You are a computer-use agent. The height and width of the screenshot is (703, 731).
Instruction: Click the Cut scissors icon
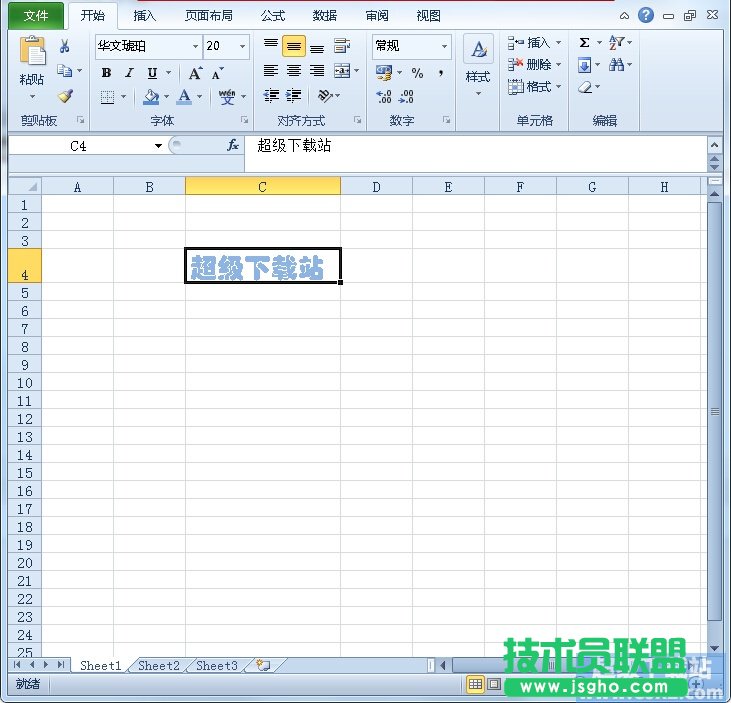click(x=65, y=47)
